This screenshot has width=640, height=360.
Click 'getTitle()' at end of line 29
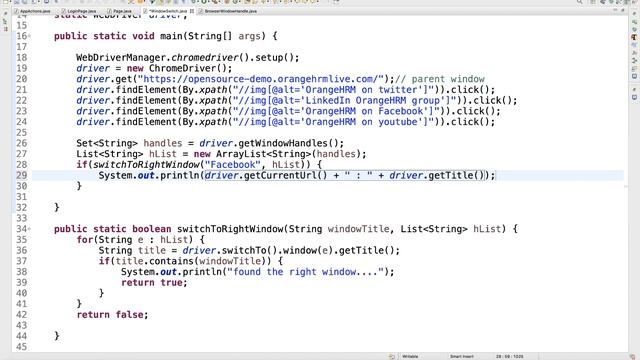point(456,176)
